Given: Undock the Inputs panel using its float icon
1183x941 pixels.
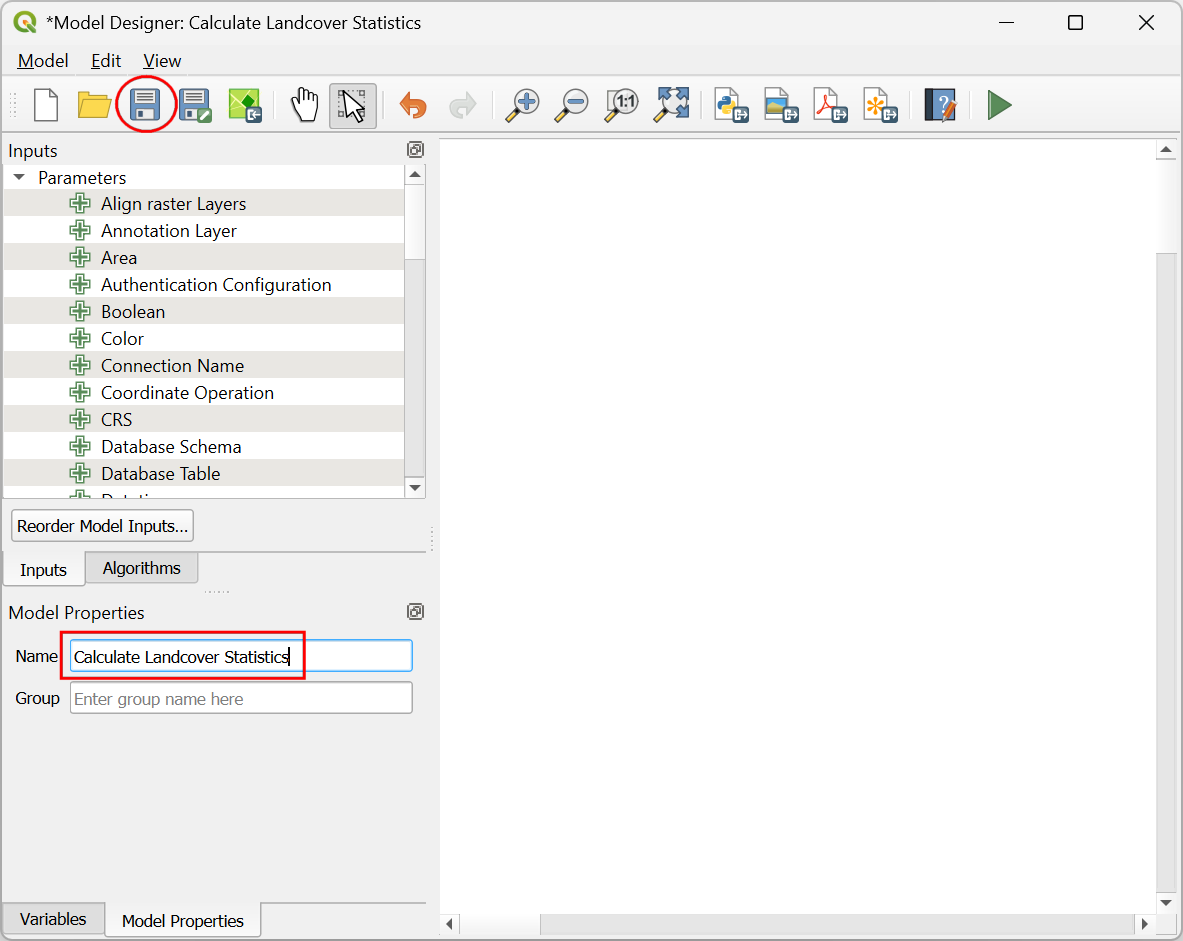Looking at the screenshot, I should click(415, 150).
